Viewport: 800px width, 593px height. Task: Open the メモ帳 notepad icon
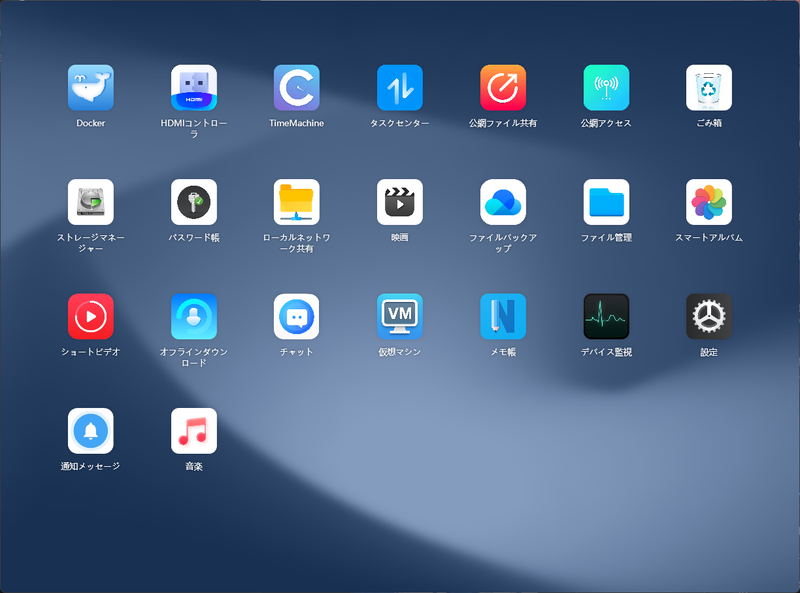click(503, 316)
